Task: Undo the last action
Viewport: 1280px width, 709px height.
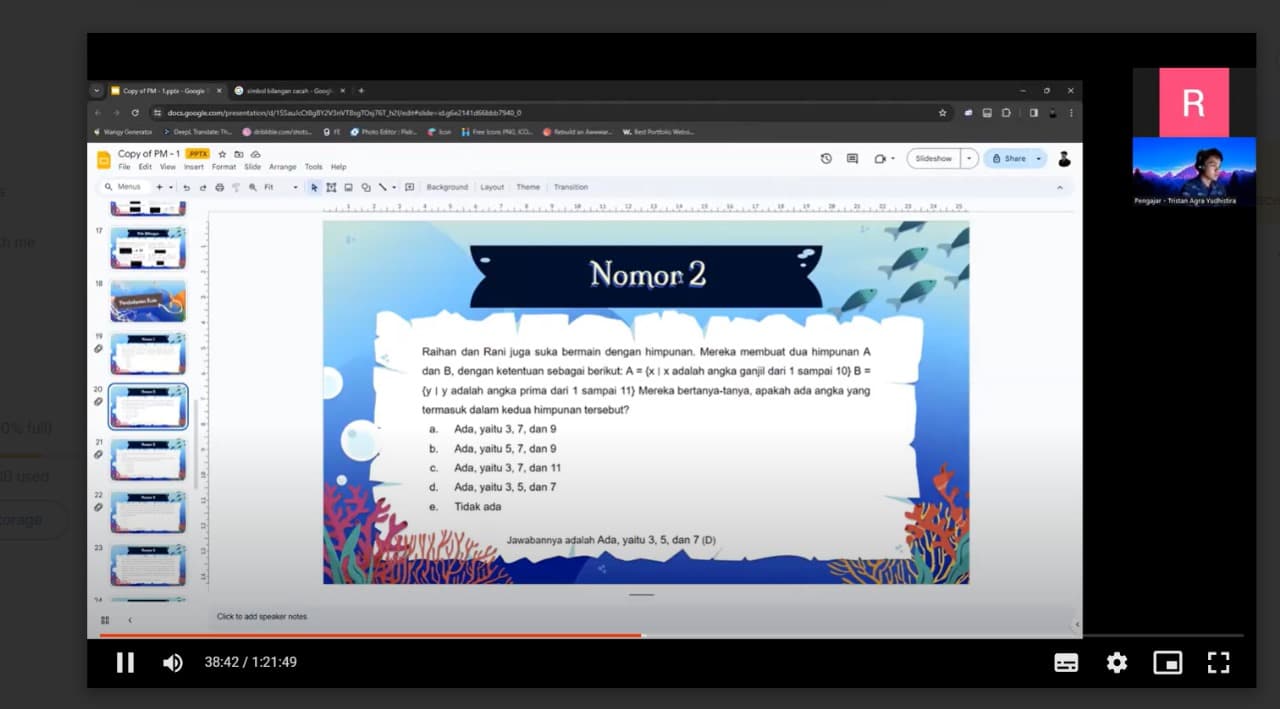Action: [x=186, y=187]
